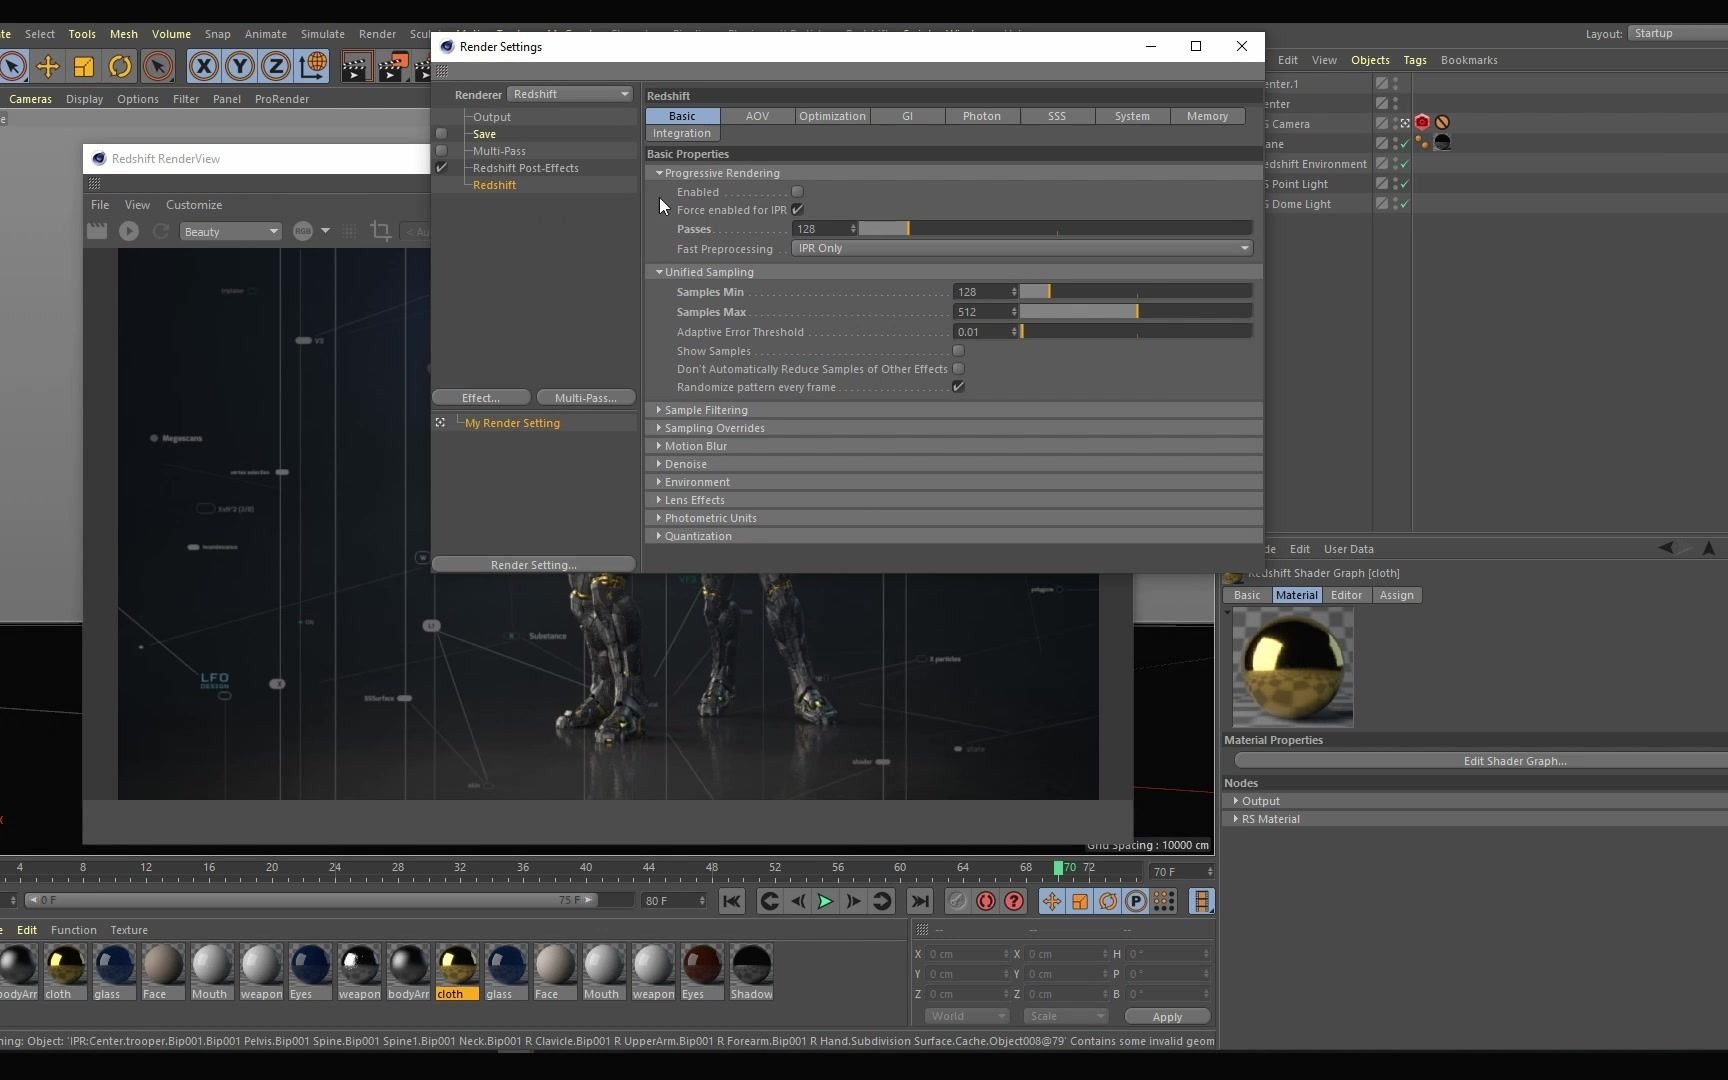This screenshot has height=1080, width=1728.
Task: Select the Move tool in the toolbar
Action: (x=48, y=66)
